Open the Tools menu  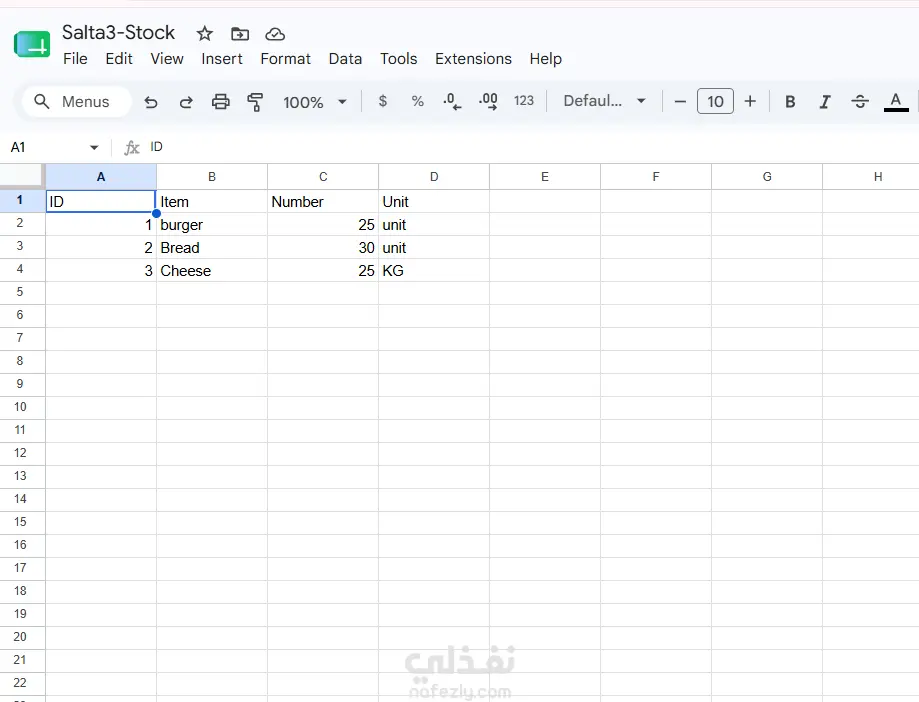[399, 59]
